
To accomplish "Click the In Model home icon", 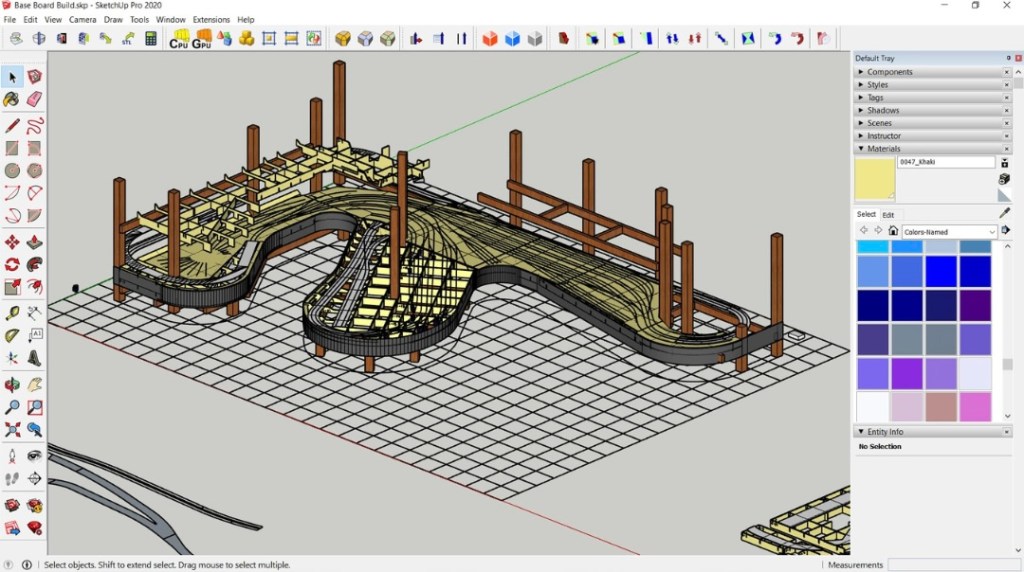I will pyautogui.click(x=893, y=231).
